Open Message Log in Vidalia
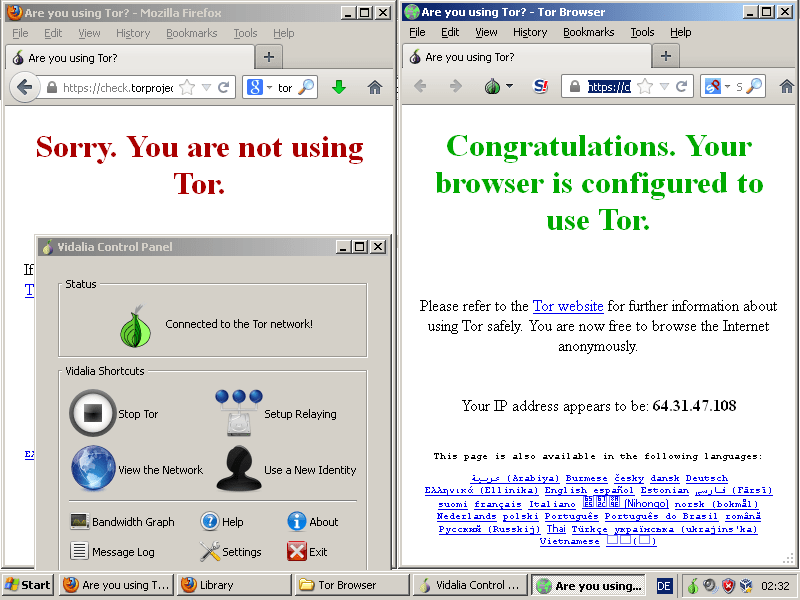Screen dimensions: 800x600 click(x=112, y=552)
